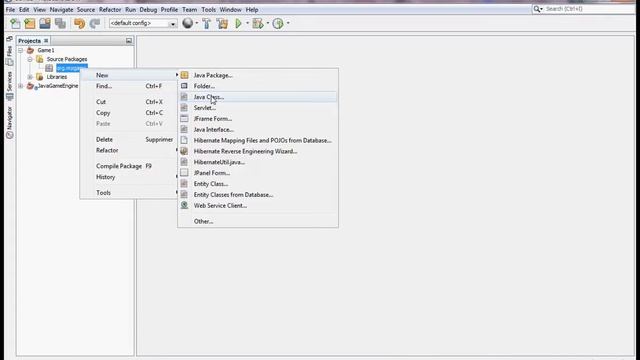Open the Profile Project dropdown arrow
This screenshot has width=640, height=360.
pos(288,23)
